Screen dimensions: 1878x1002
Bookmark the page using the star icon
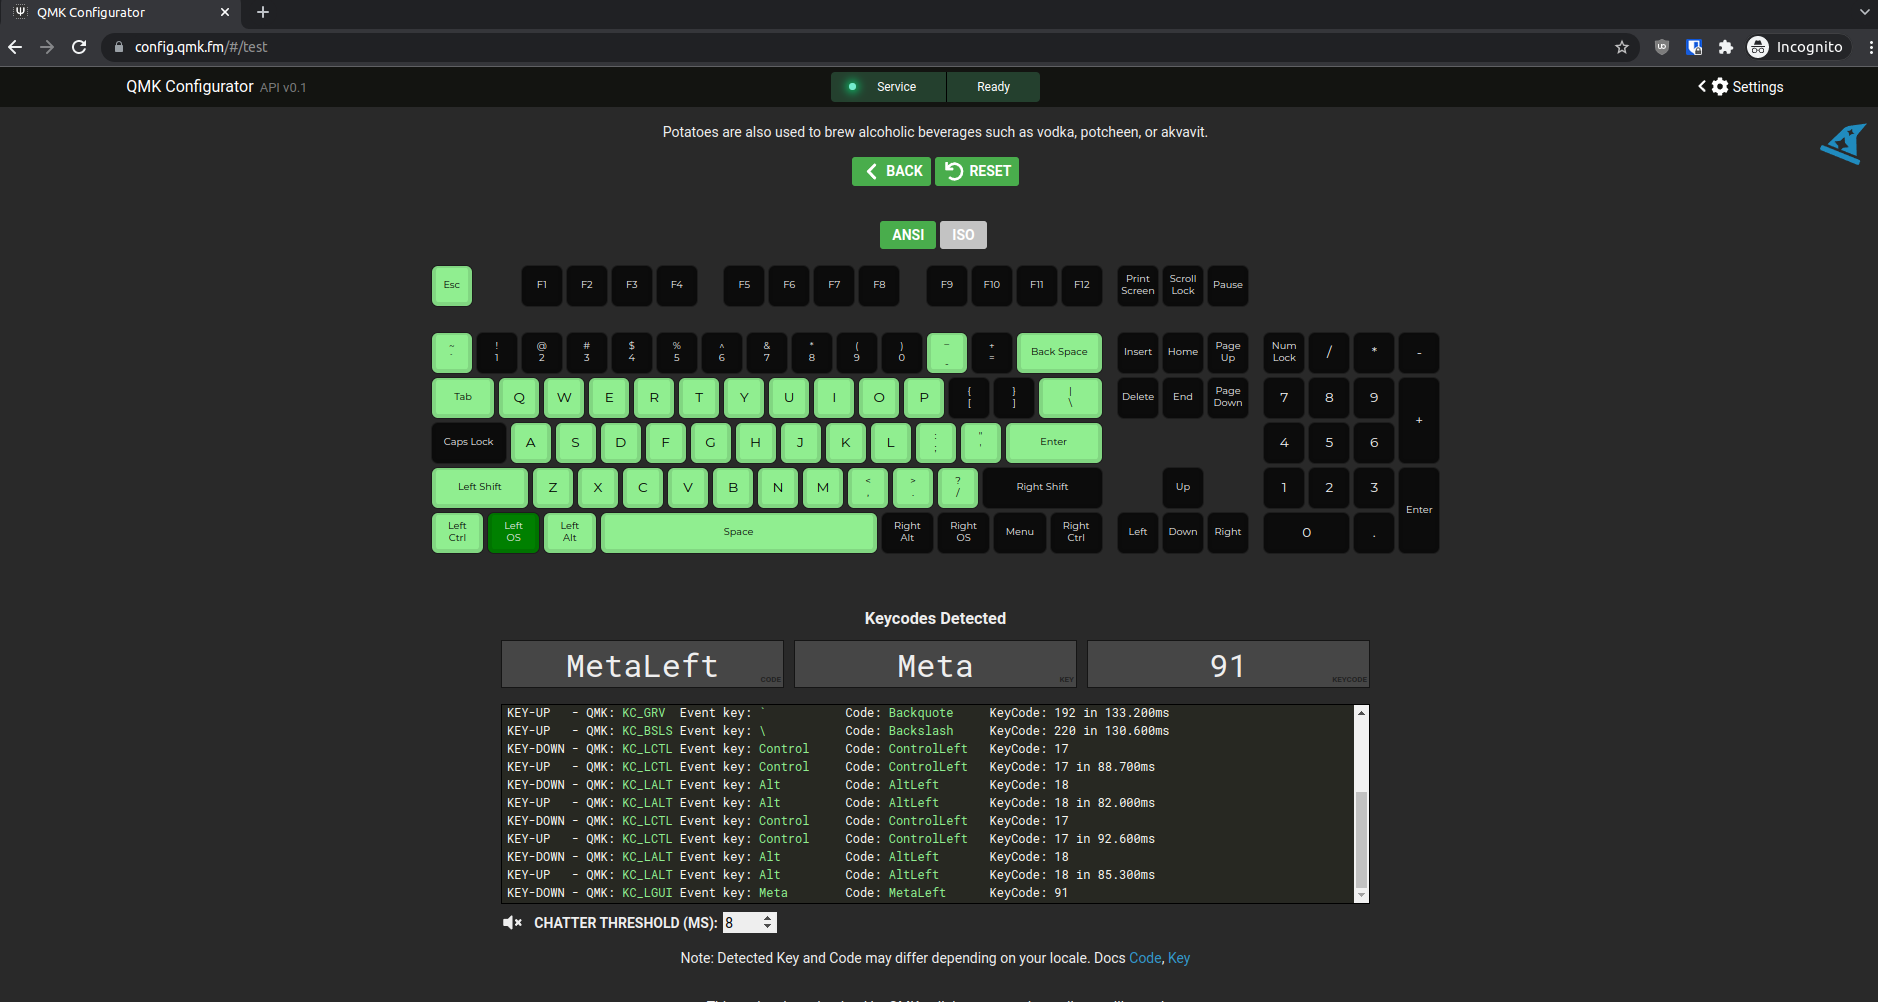click(x=1622, y=47)
